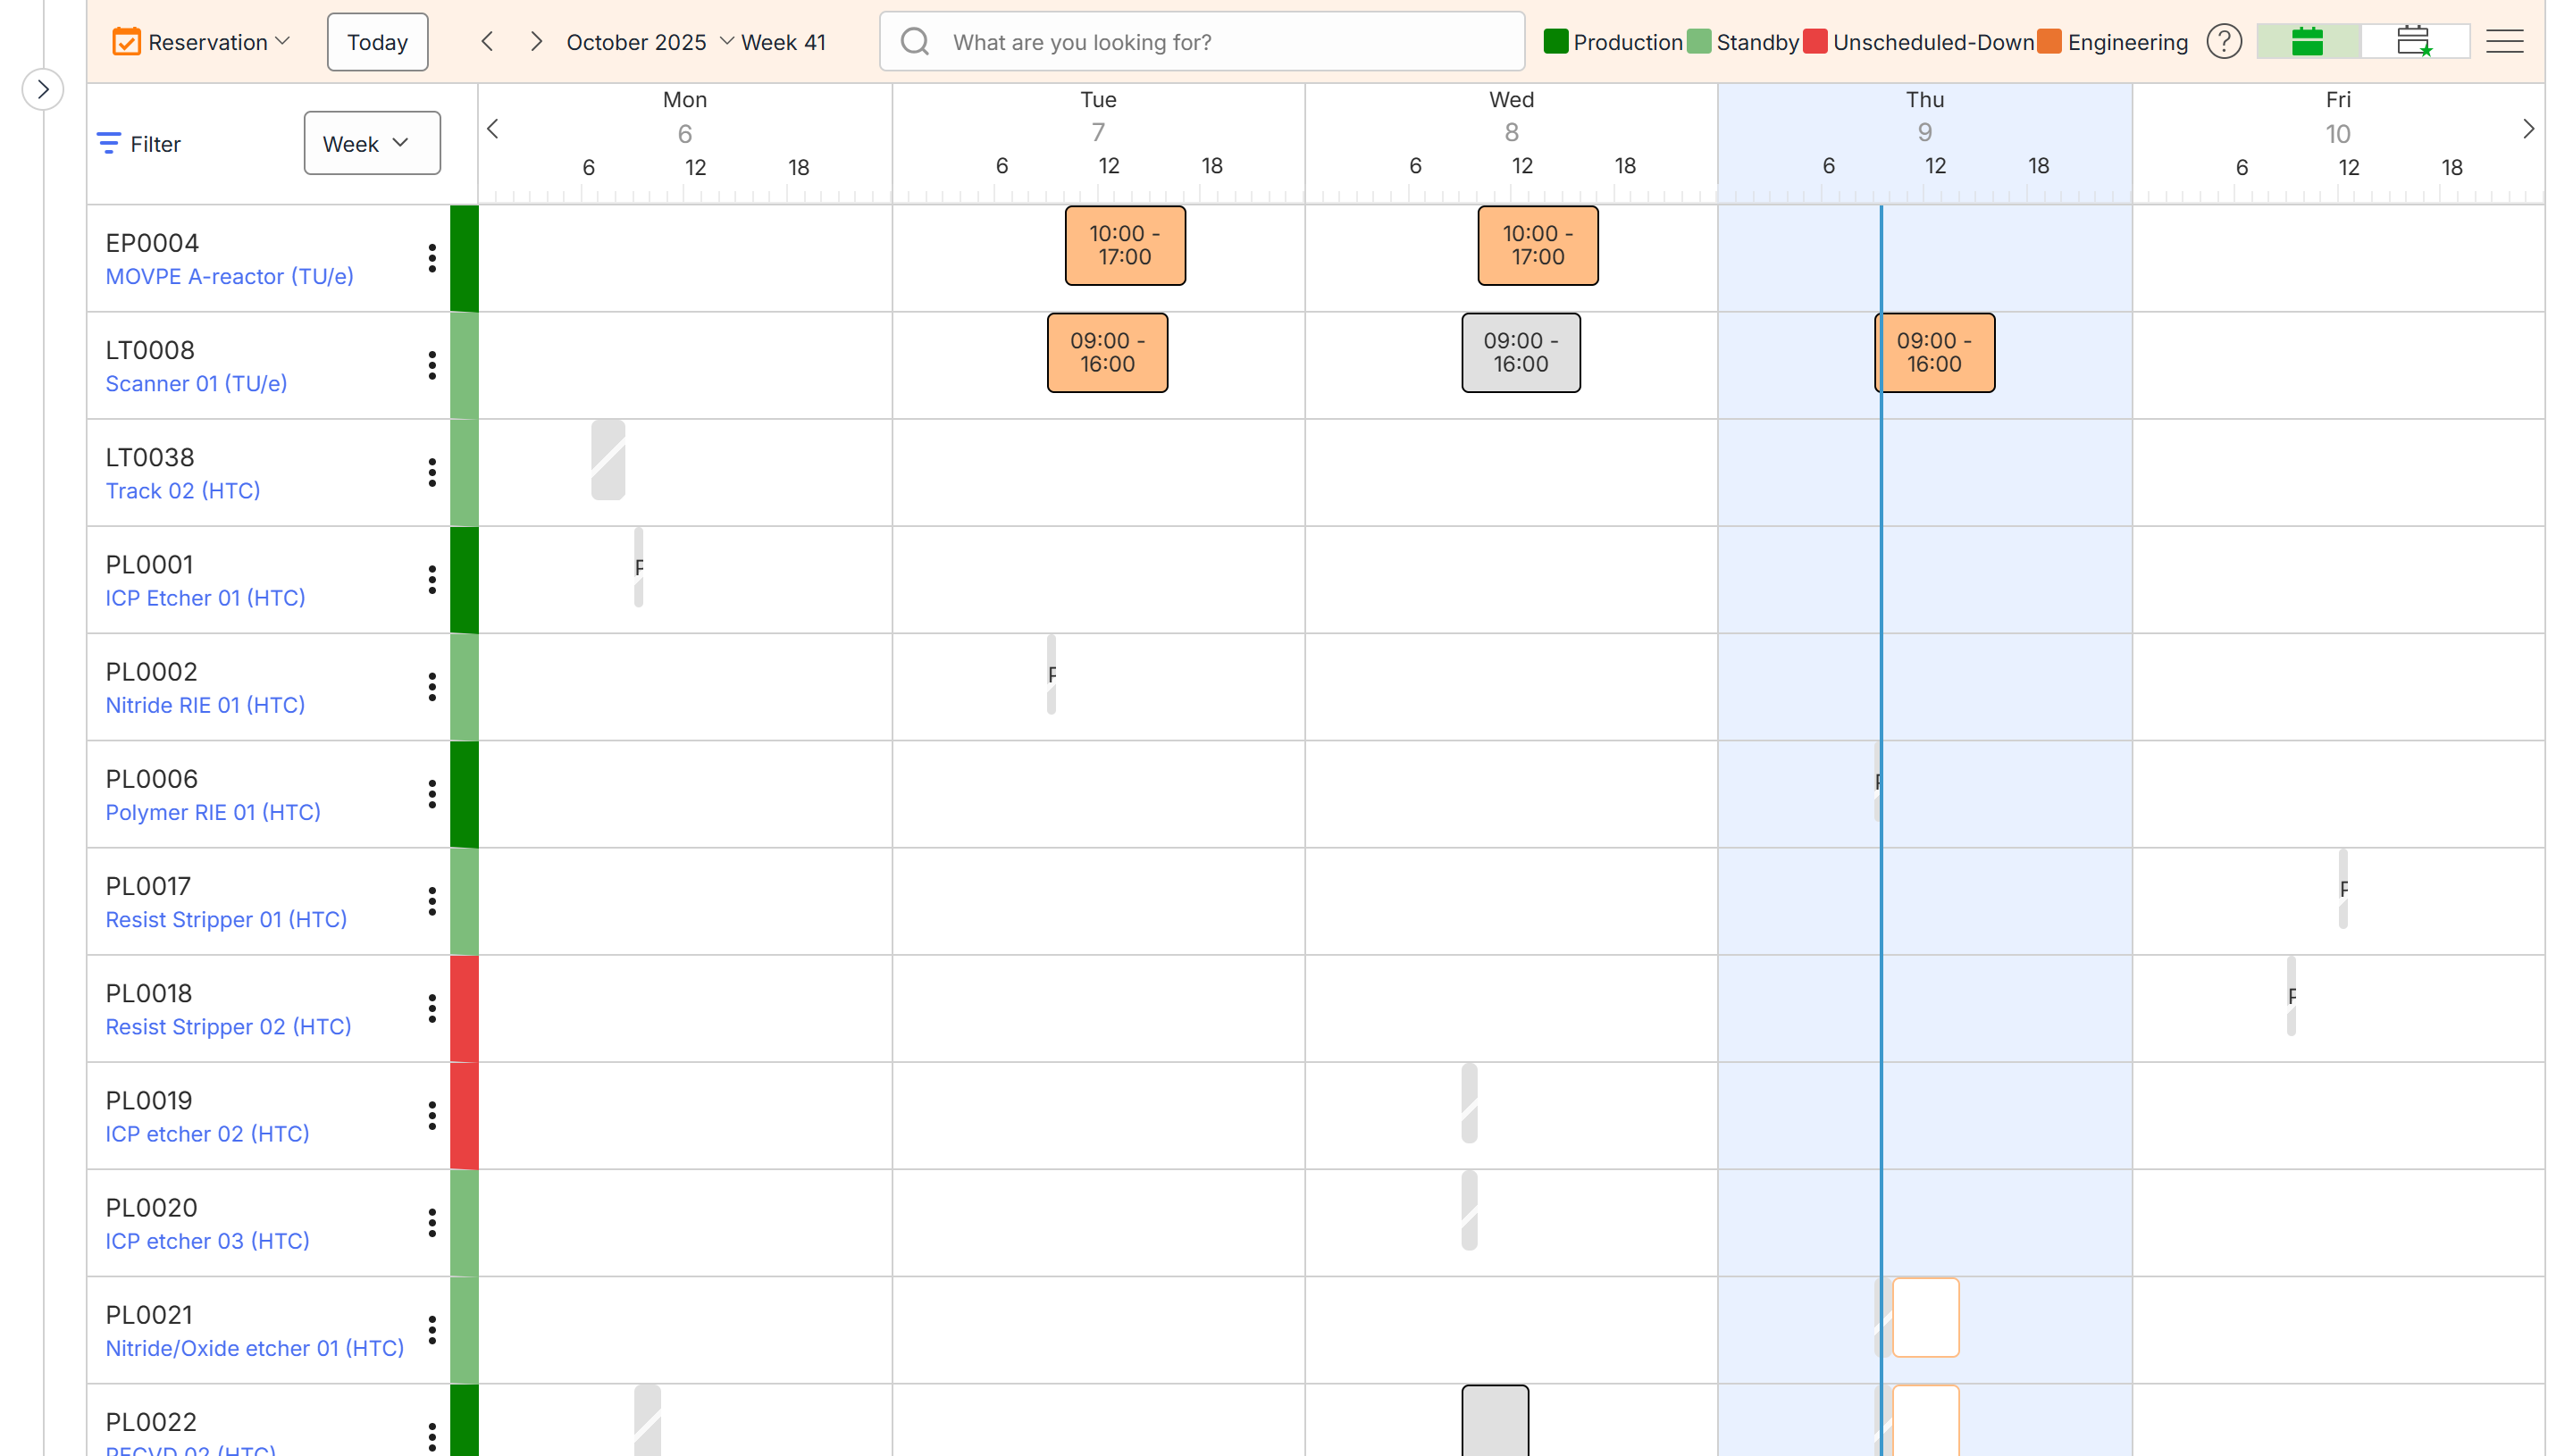Go to next week with top arrow

pos(536,42)
